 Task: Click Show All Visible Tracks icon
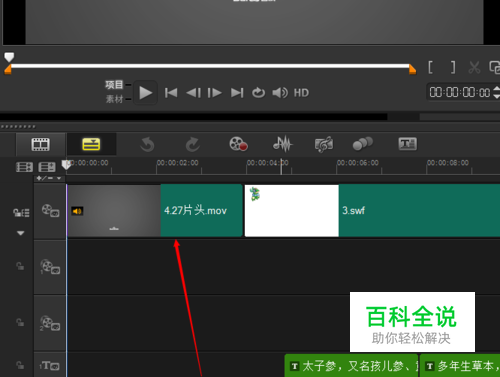coord(24,167)
